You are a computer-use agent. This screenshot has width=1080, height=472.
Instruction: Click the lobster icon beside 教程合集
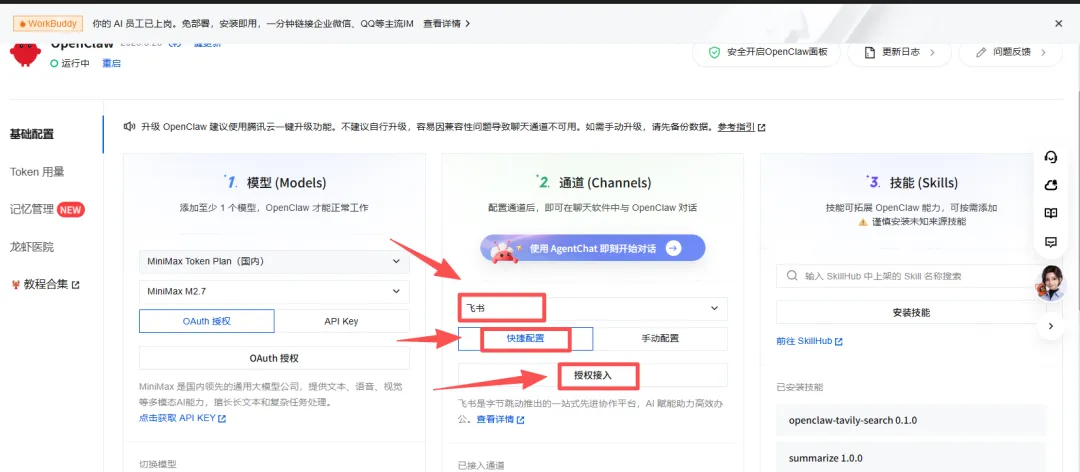[x=15, y=284]
